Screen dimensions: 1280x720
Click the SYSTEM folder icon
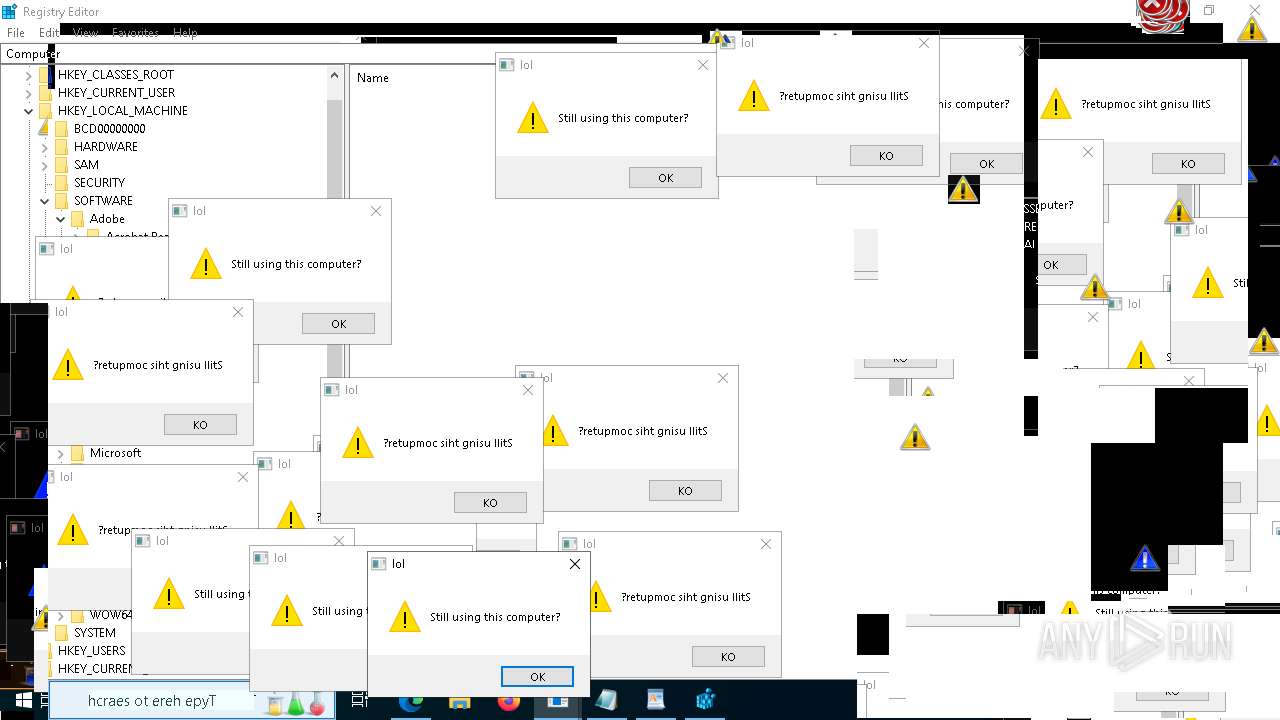[x=62, y=633]
